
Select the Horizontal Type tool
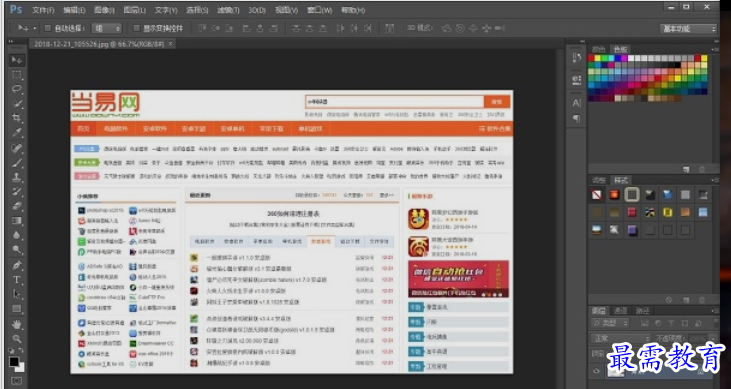[x=17, y=279]
